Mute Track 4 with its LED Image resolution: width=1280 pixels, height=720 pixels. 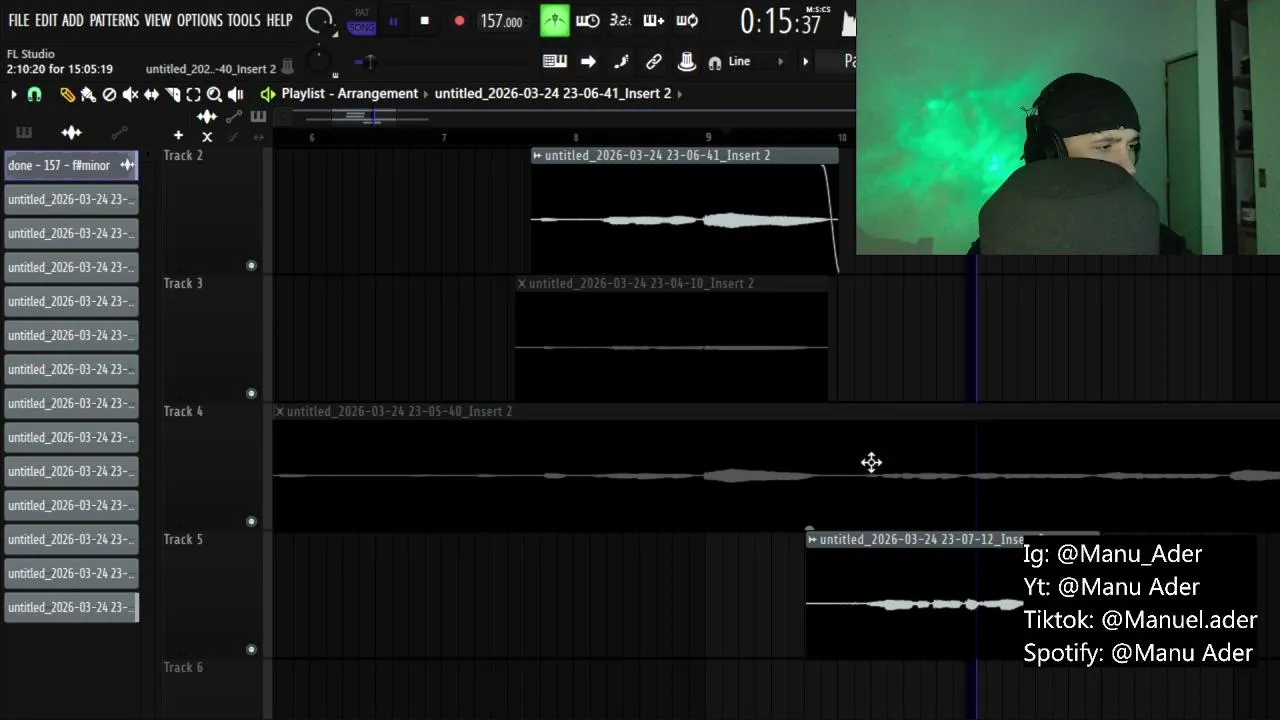coord(251,521)
